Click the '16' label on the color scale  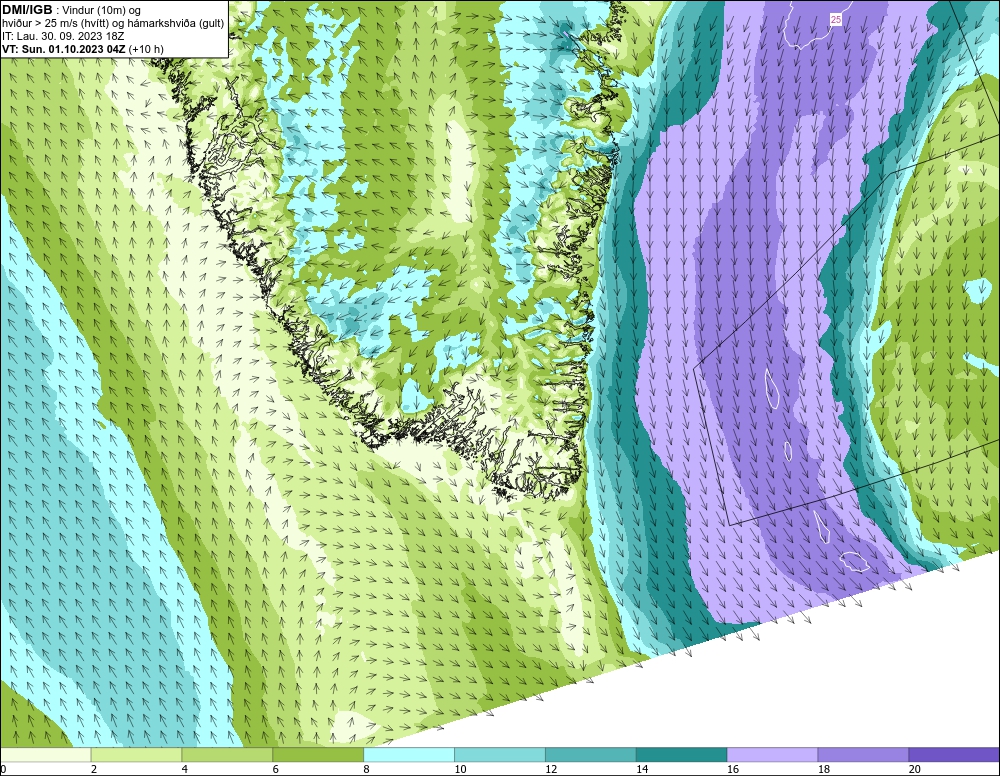733,769
